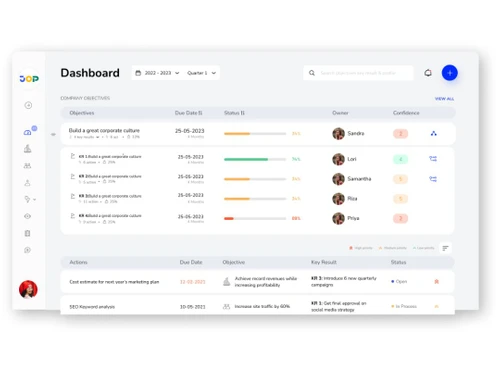Image resolution: width=500 pixels, height=375 pixels.
Task: Click the Confidence column header
Action: click(406, 113)
